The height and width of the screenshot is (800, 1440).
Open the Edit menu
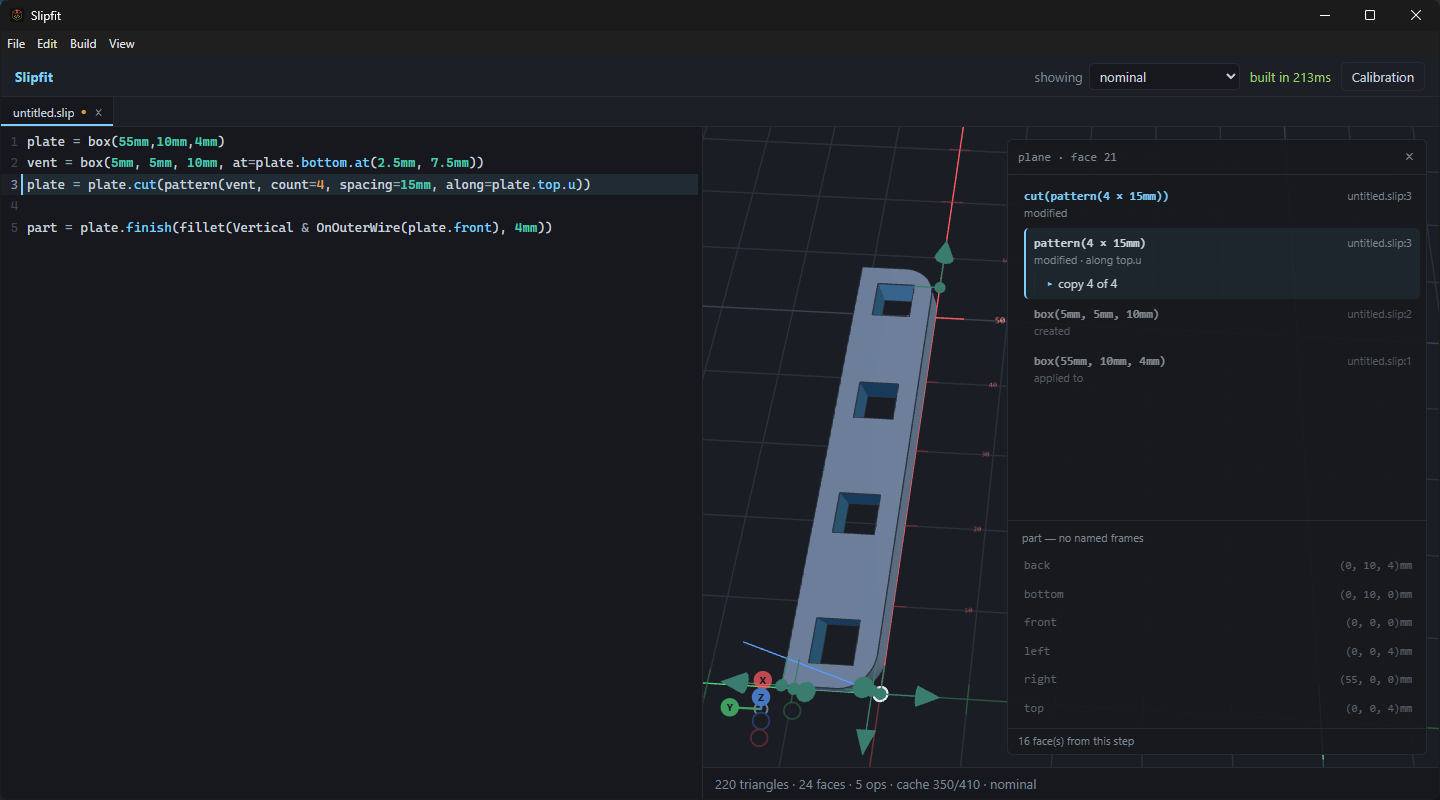(x=47, y=44)
